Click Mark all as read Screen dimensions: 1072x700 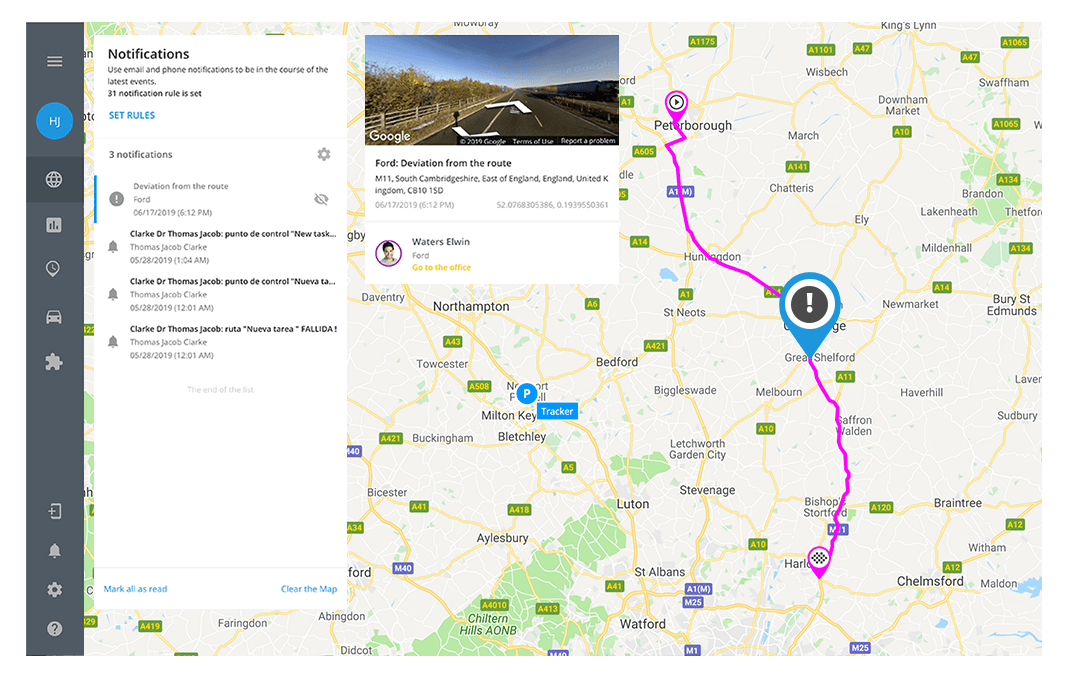click(135, 589)
